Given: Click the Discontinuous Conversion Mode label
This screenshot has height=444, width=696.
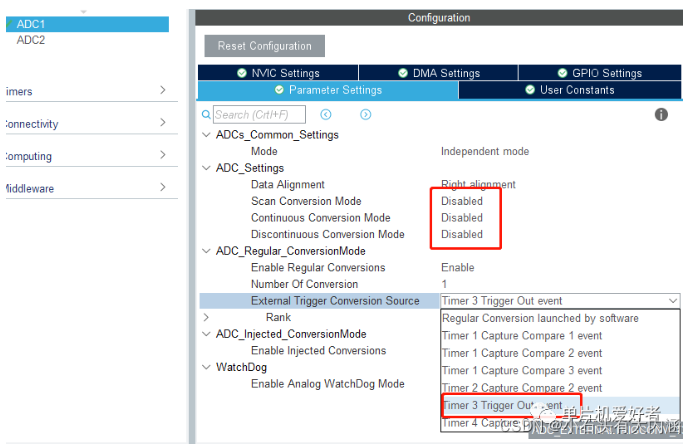Looking at the screenshot, I should tap(328, 234).
